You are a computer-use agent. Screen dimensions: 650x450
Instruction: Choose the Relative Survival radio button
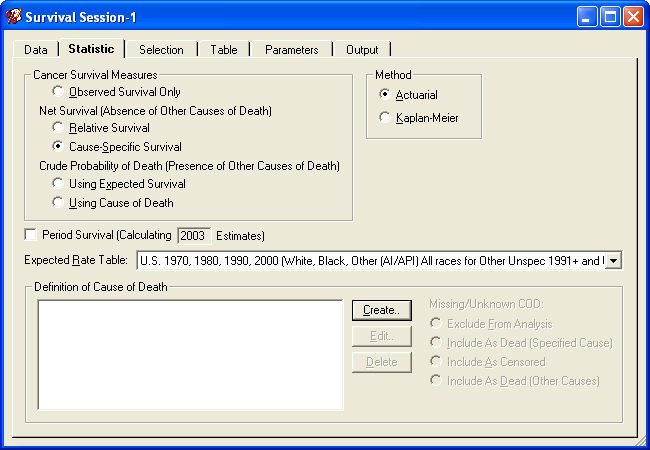[x=58, y=128]
